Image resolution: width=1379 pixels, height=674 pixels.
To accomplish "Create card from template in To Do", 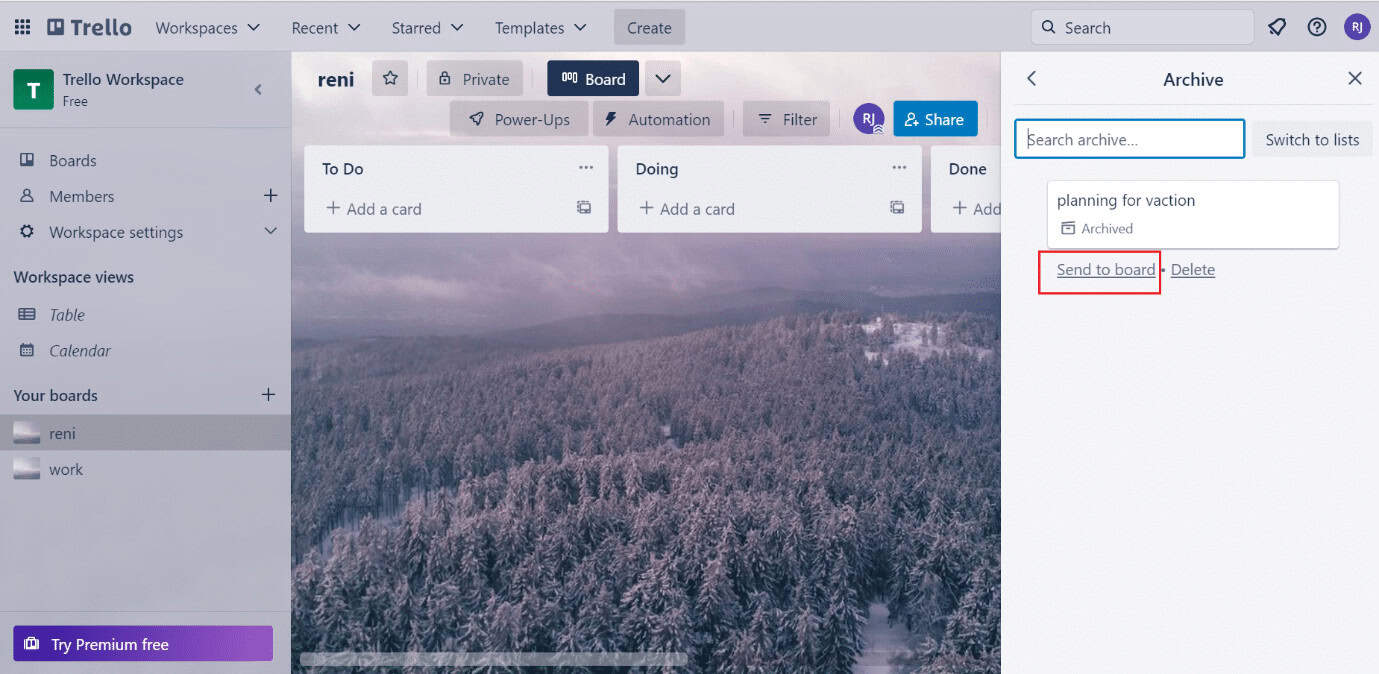I will [584, 208].
